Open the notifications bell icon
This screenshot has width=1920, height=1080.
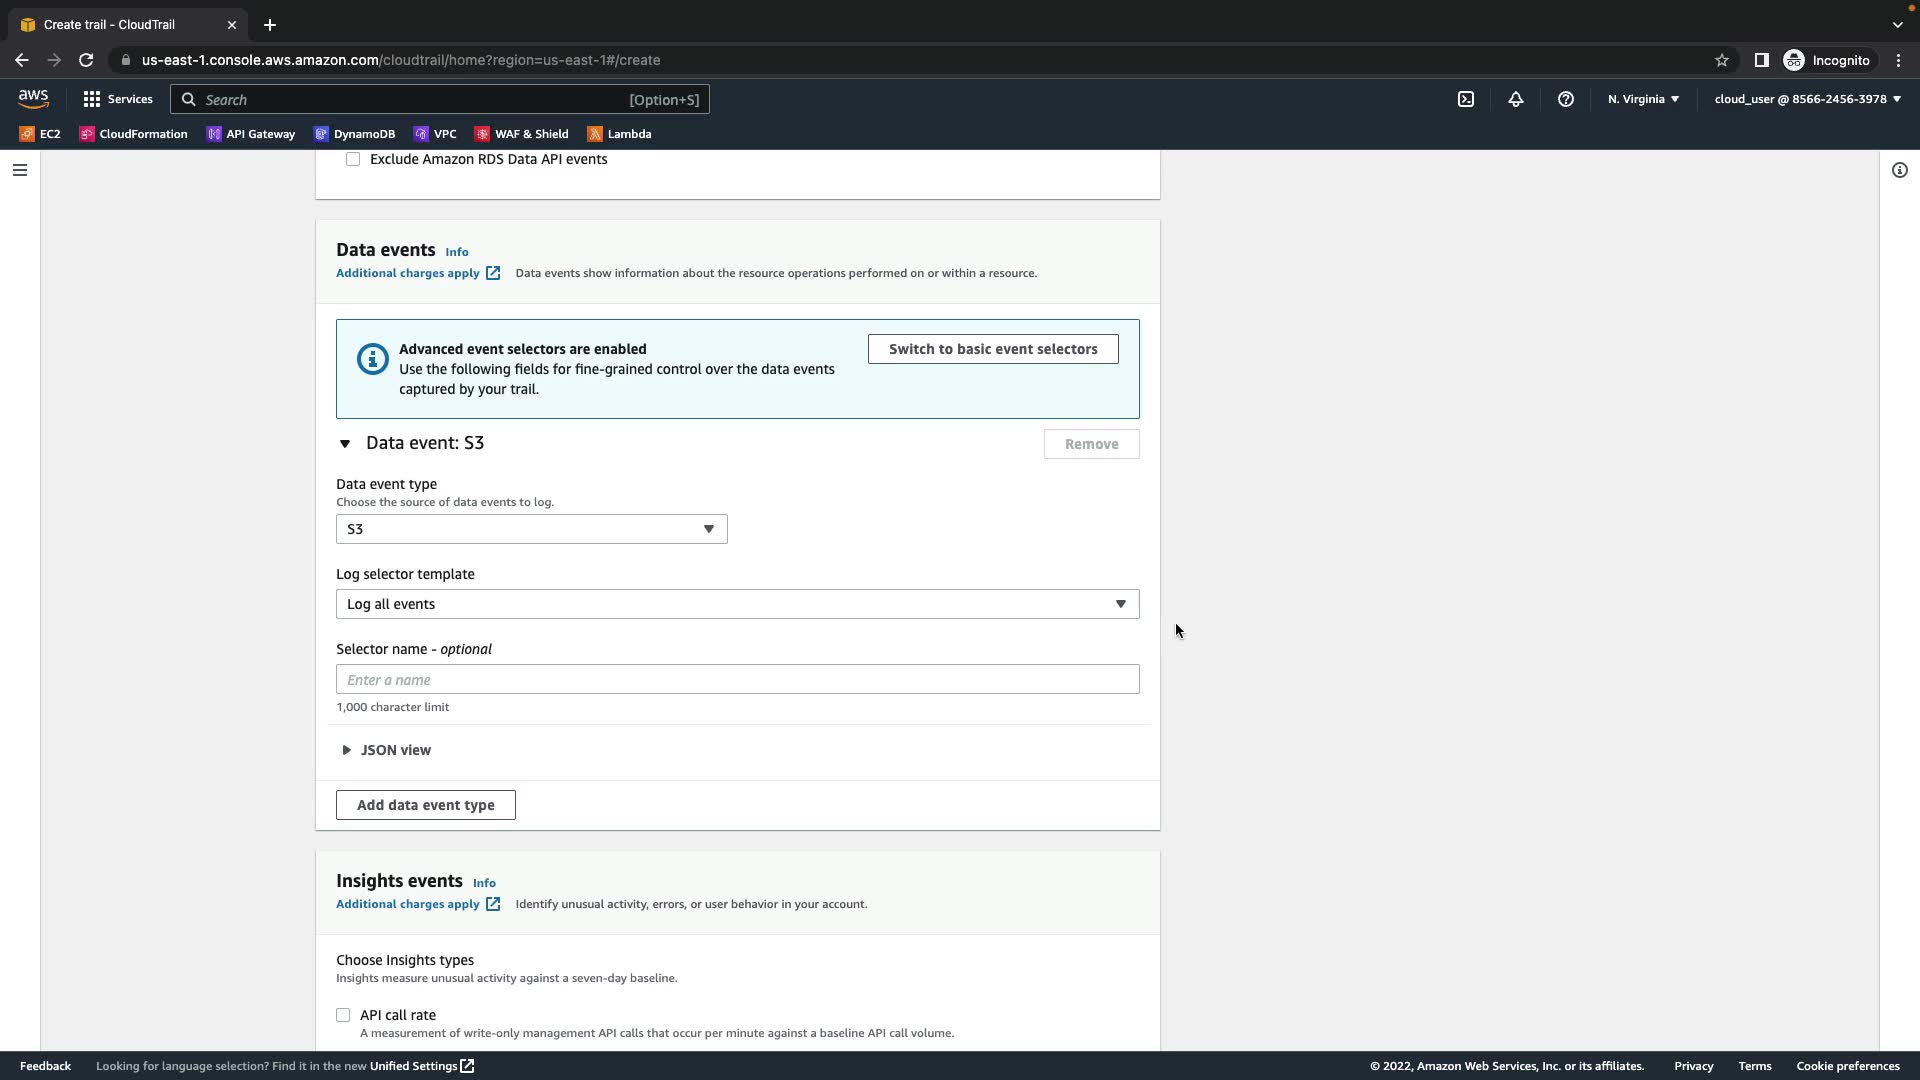pyautogui.click(x=1515, y=99)
